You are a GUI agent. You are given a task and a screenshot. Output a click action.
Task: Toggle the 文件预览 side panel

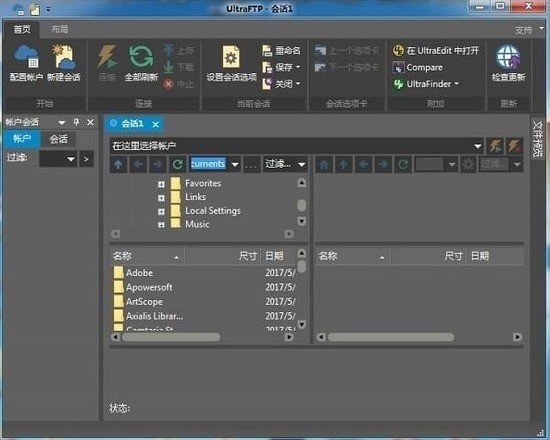click(x=537, y=138)
